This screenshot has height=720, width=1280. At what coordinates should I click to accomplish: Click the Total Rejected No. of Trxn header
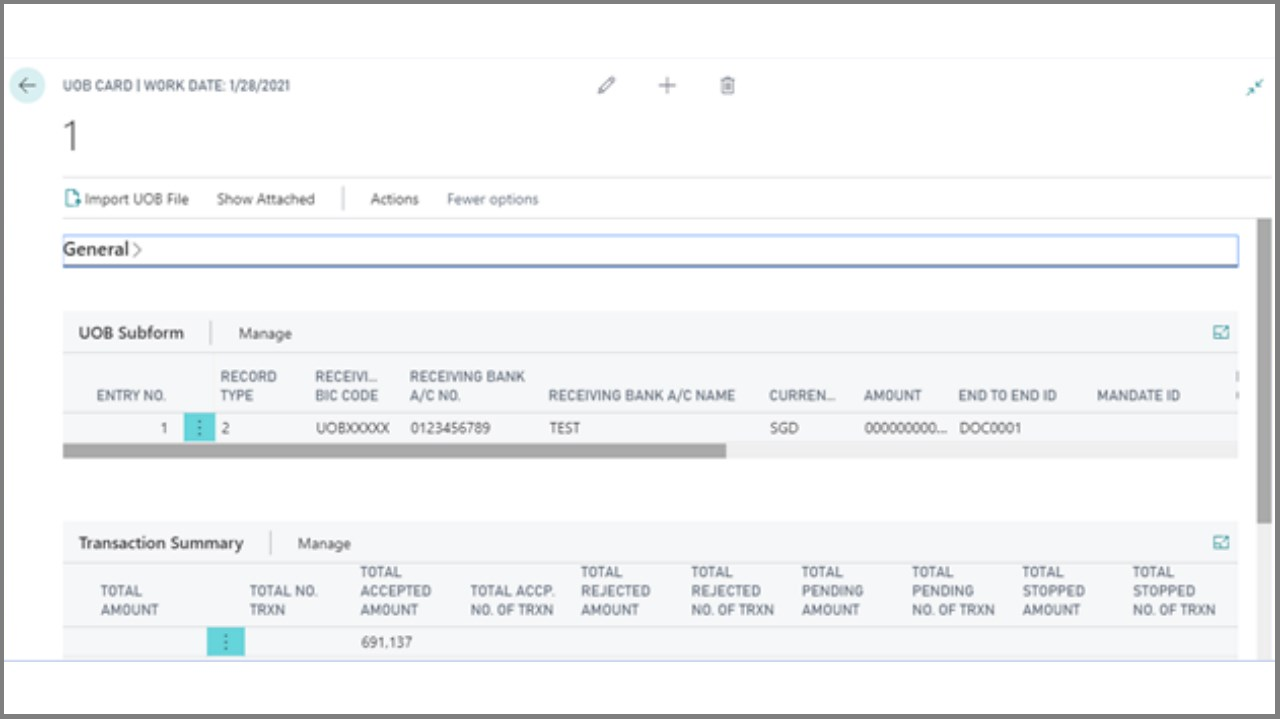732,591
